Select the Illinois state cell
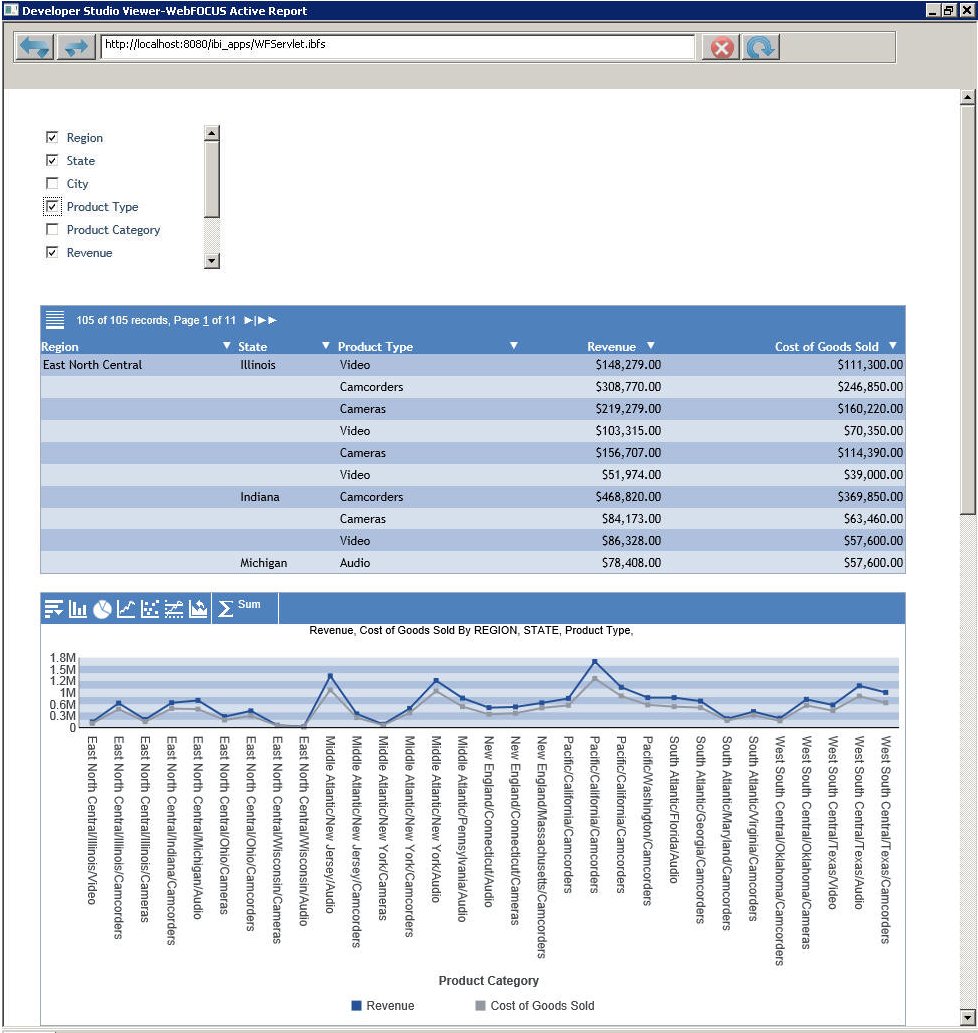This screenshot has height=1033, width=978. [x=258, y=365]
